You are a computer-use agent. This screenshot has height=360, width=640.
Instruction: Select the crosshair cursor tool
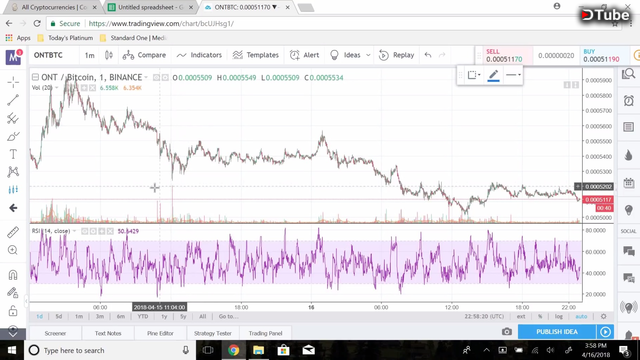click(13, 82)
